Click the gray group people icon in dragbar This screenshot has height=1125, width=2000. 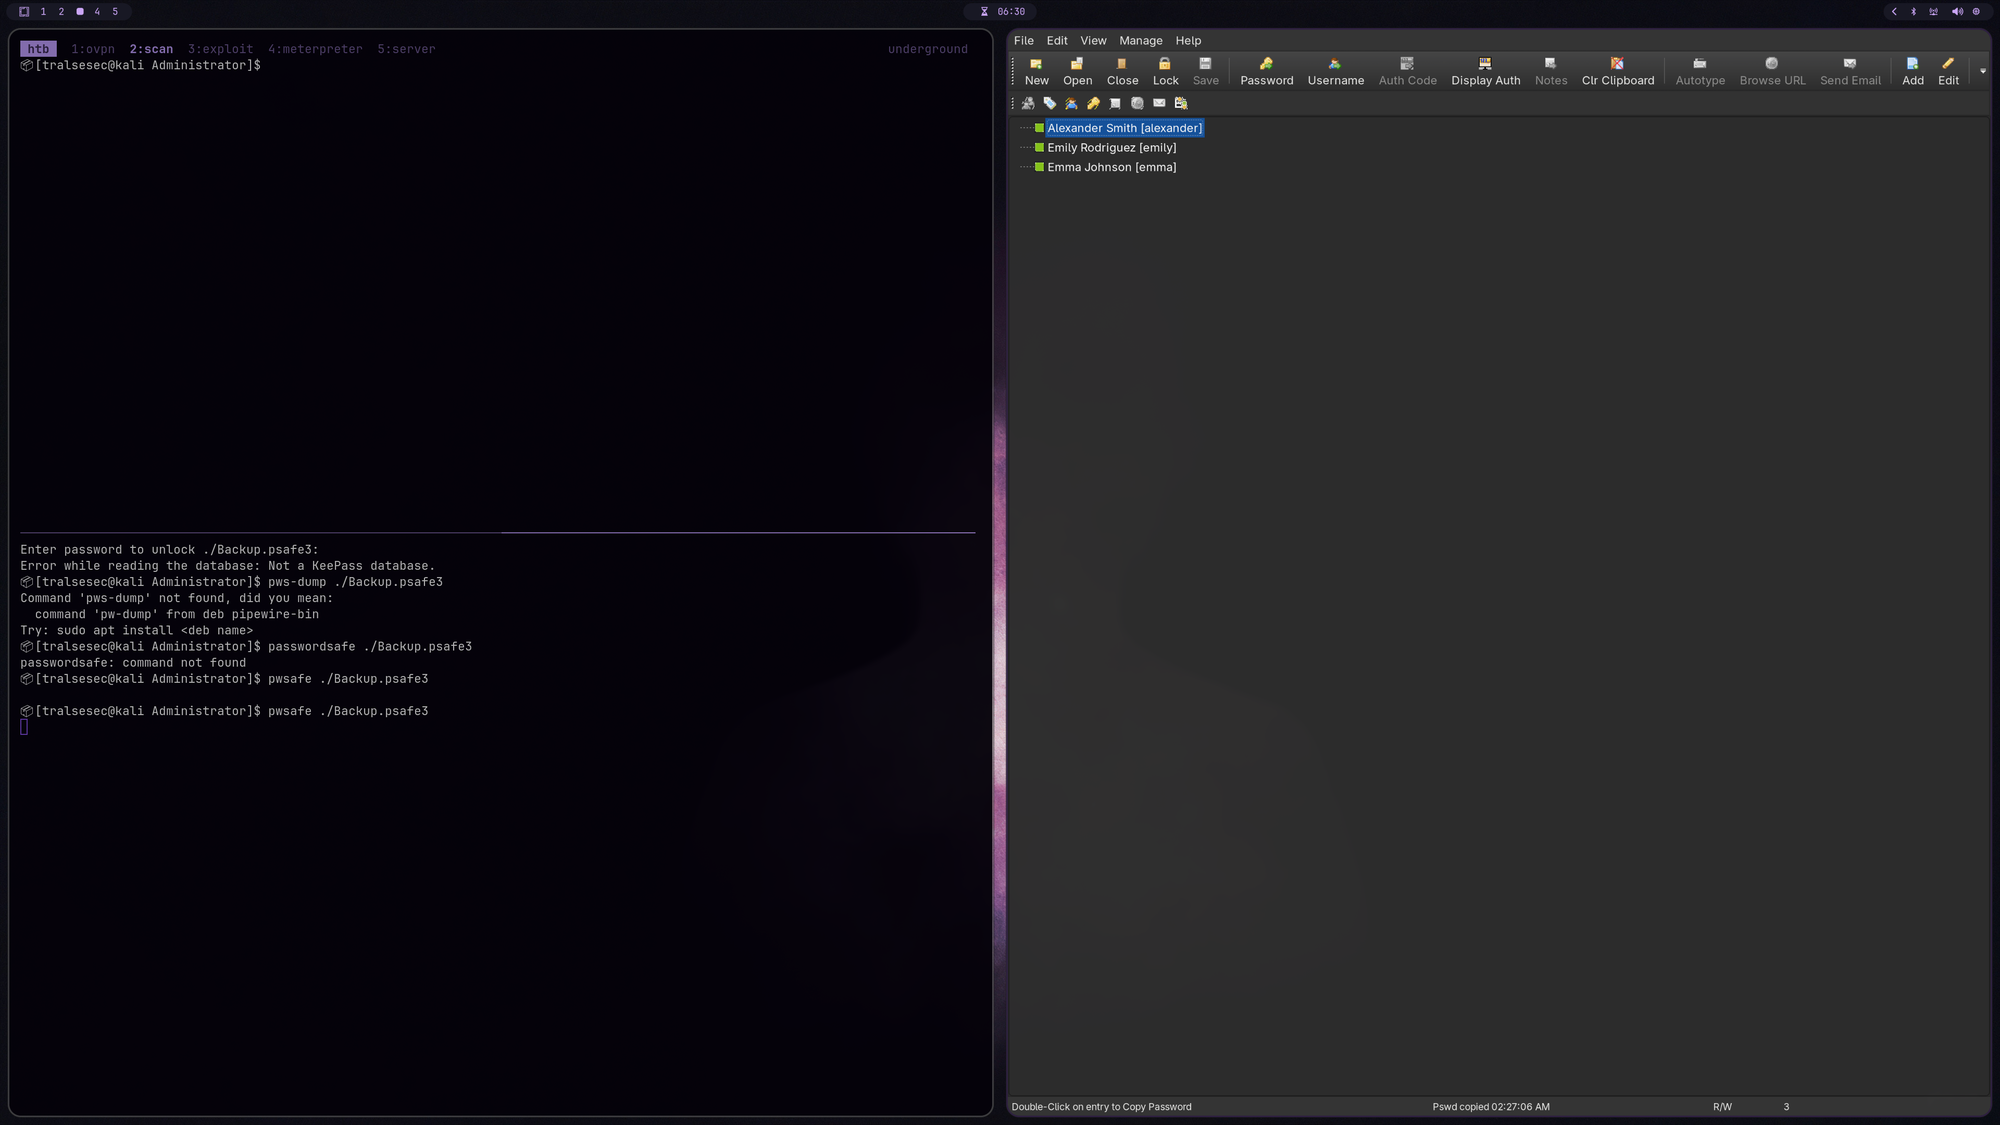1028,103
